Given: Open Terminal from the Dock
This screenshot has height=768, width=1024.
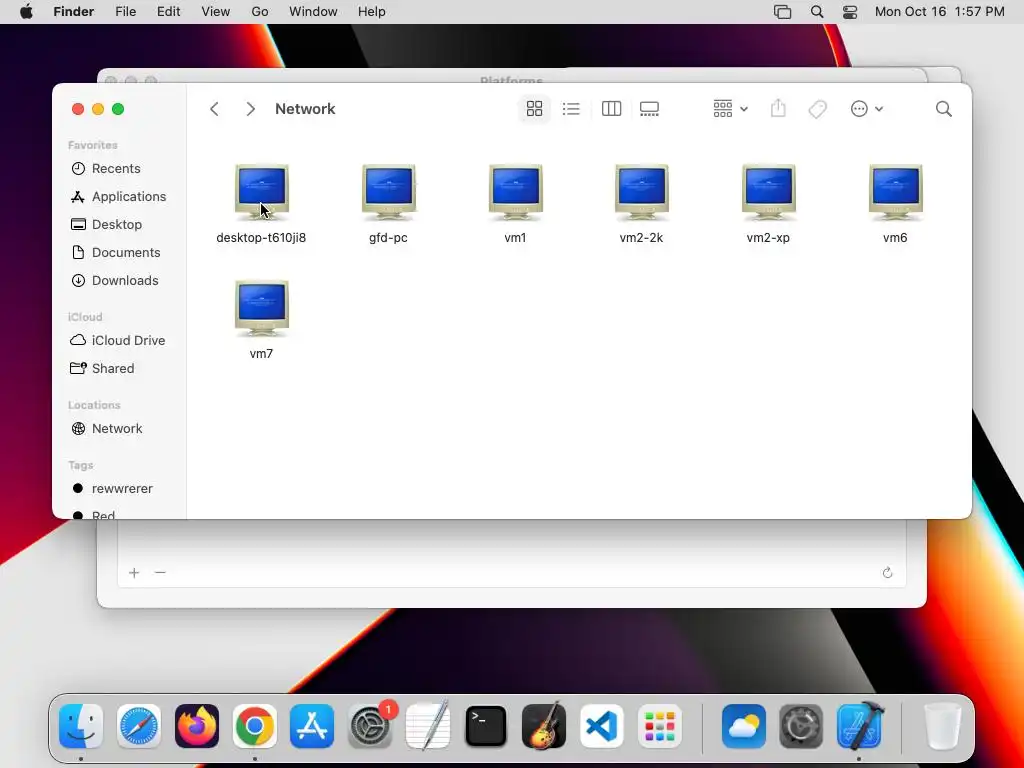Looking at the screenshot, I should 486,726.
